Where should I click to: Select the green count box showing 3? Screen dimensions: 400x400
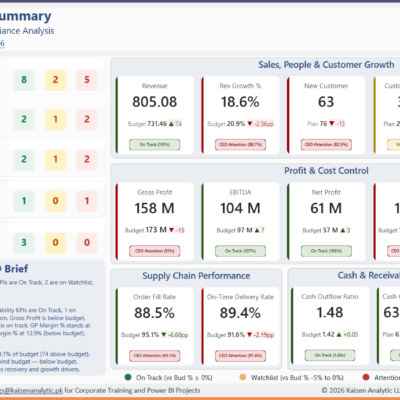[24, 243]
